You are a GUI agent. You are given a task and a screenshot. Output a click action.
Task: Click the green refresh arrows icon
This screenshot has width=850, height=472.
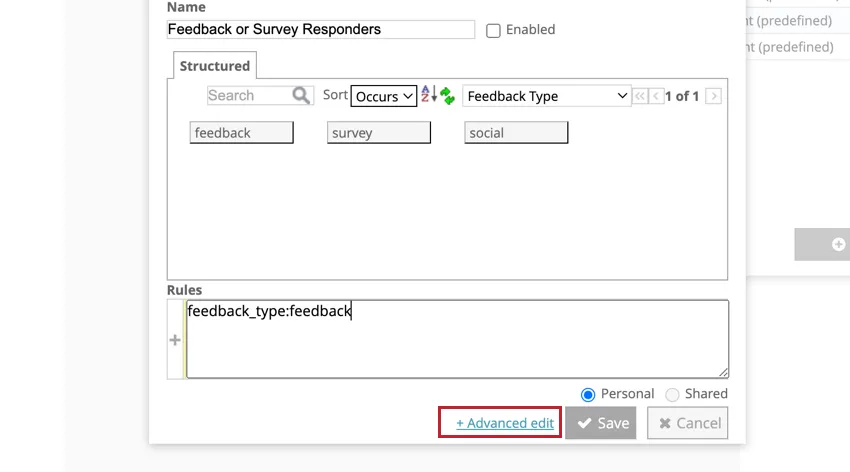[x=447, y=96]
